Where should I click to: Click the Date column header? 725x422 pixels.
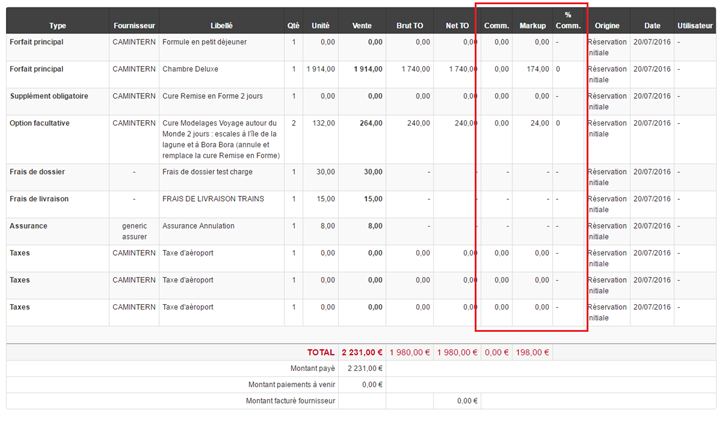(x=652, y=25)
